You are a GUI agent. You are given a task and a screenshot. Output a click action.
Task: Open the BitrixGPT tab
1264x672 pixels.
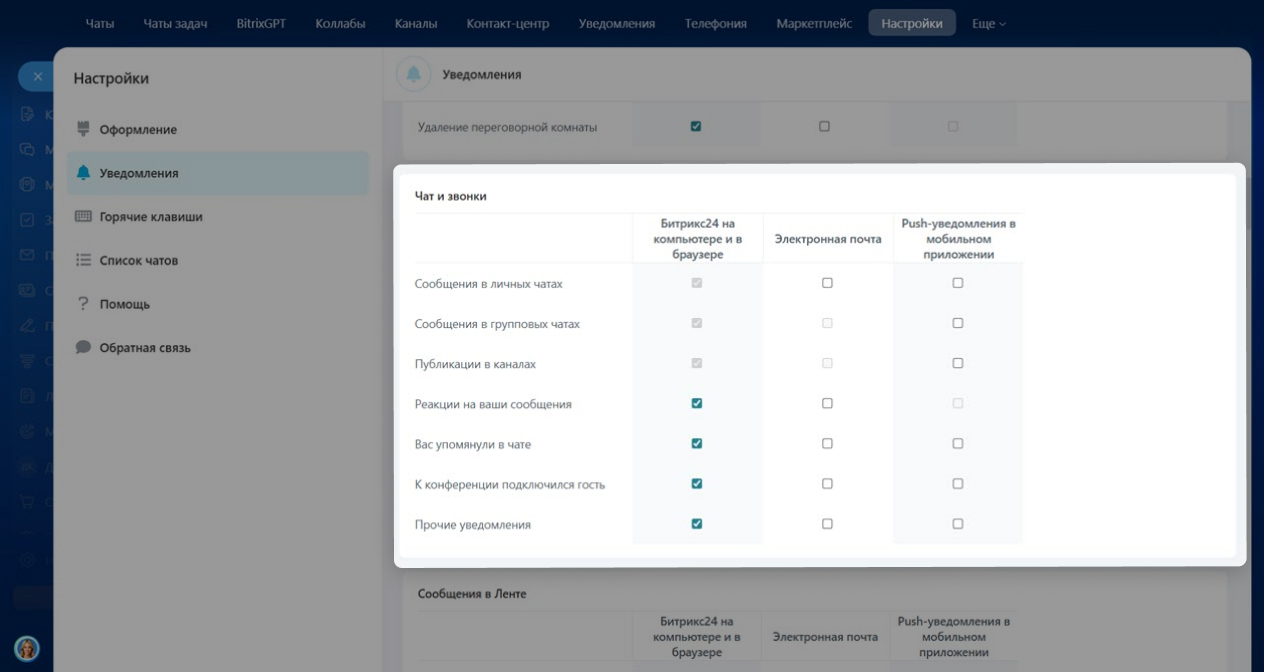coord(261,23)
